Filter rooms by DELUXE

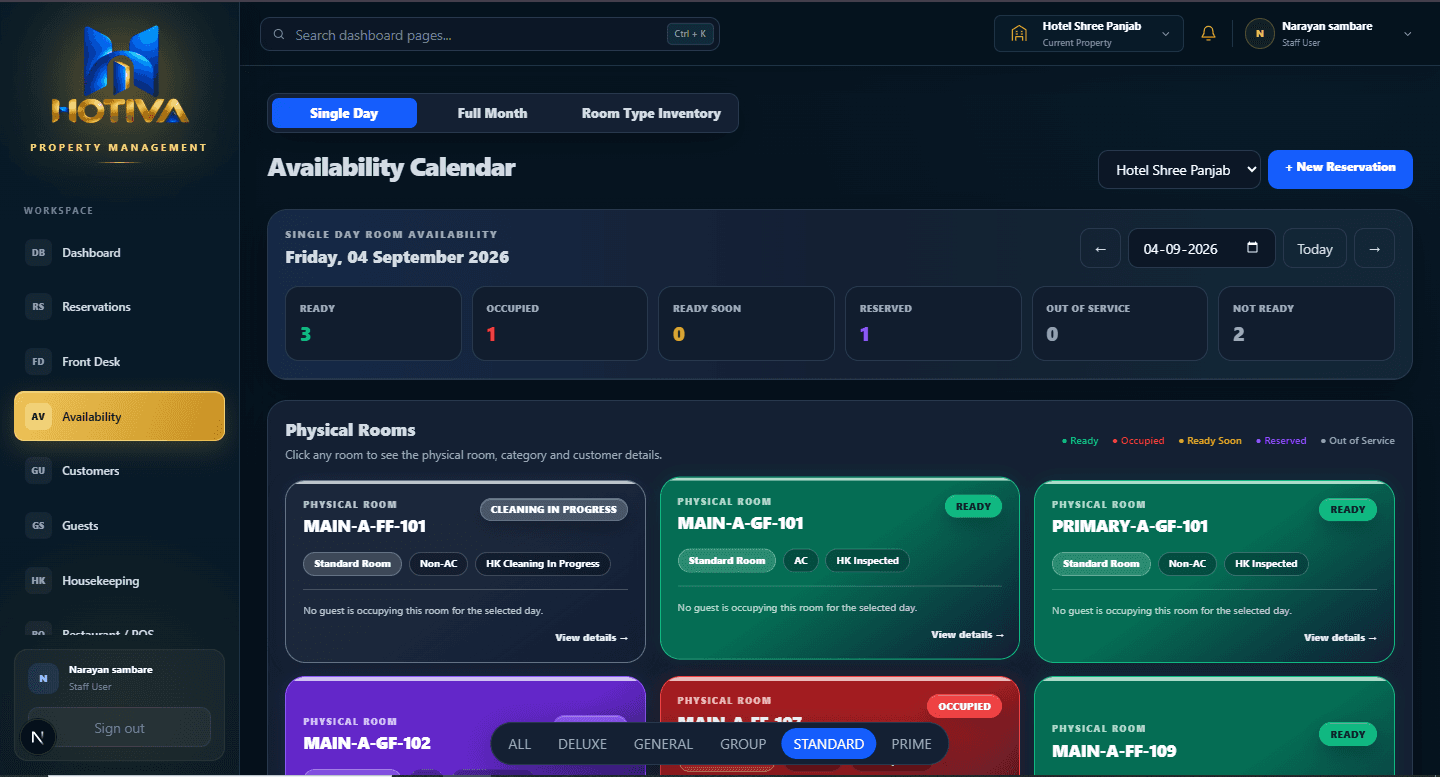coord(582,744)
